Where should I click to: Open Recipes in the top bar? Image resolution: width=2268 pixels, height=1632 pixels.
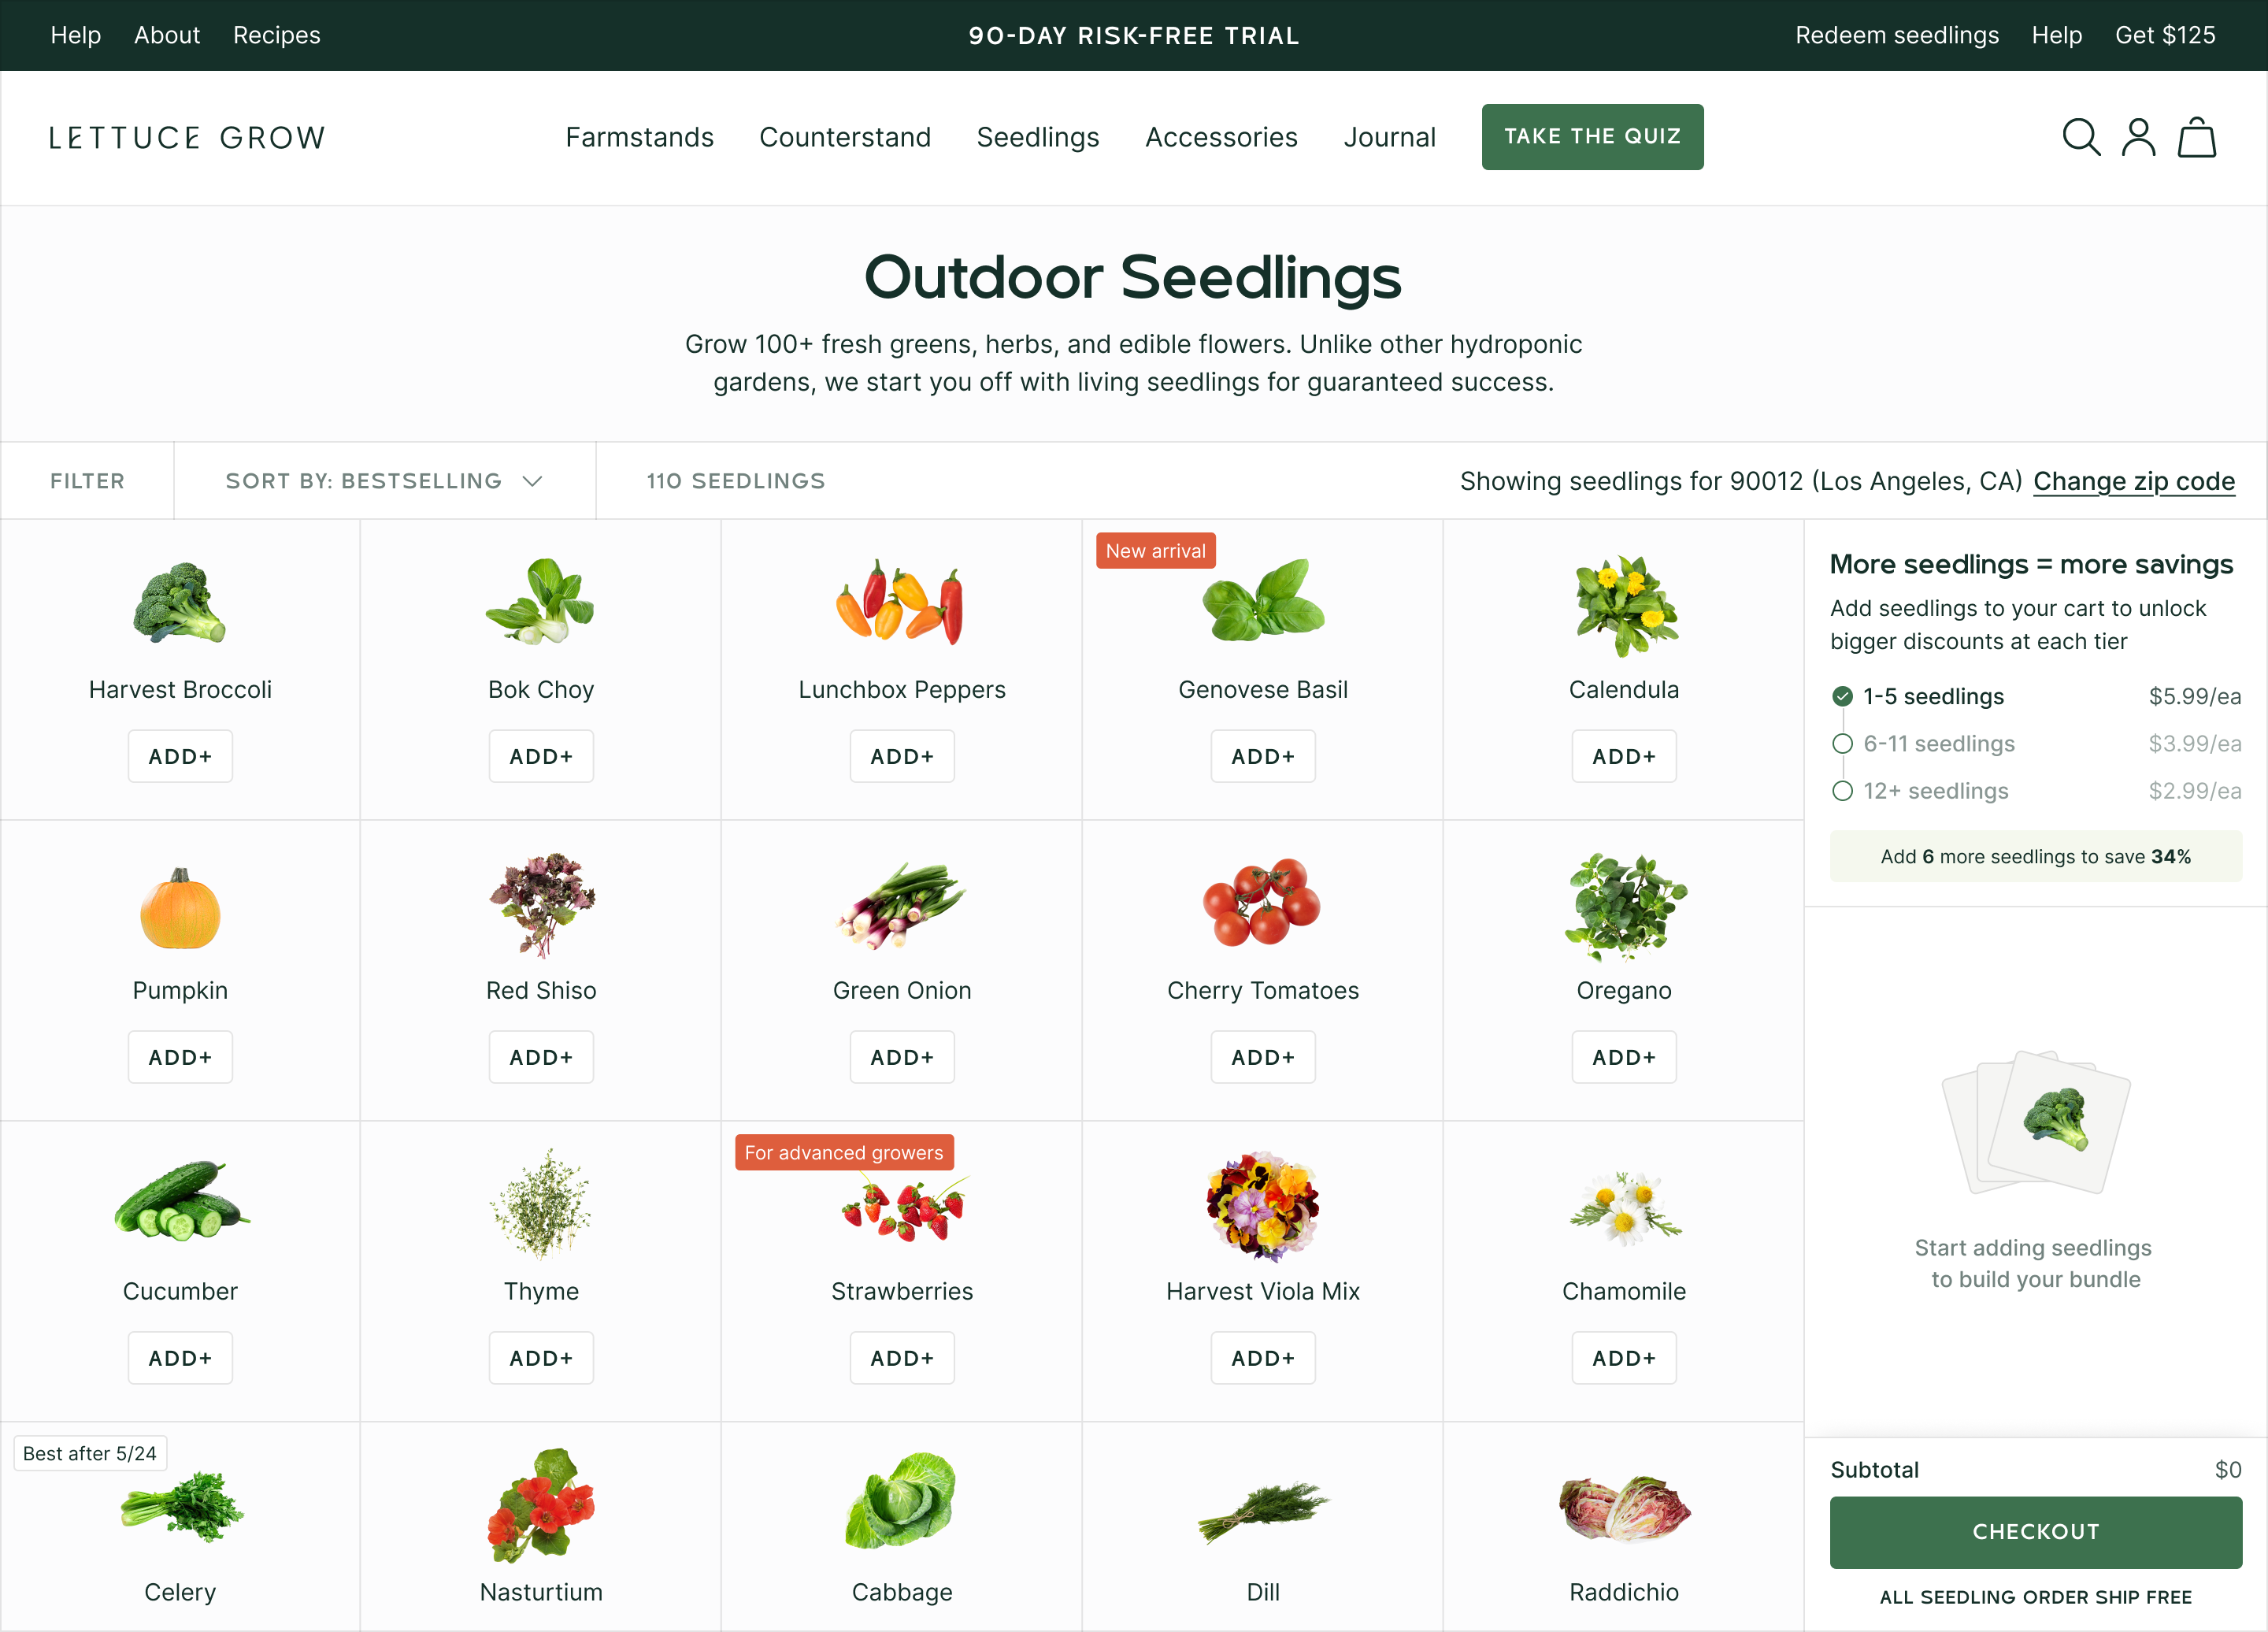[277, 35]
